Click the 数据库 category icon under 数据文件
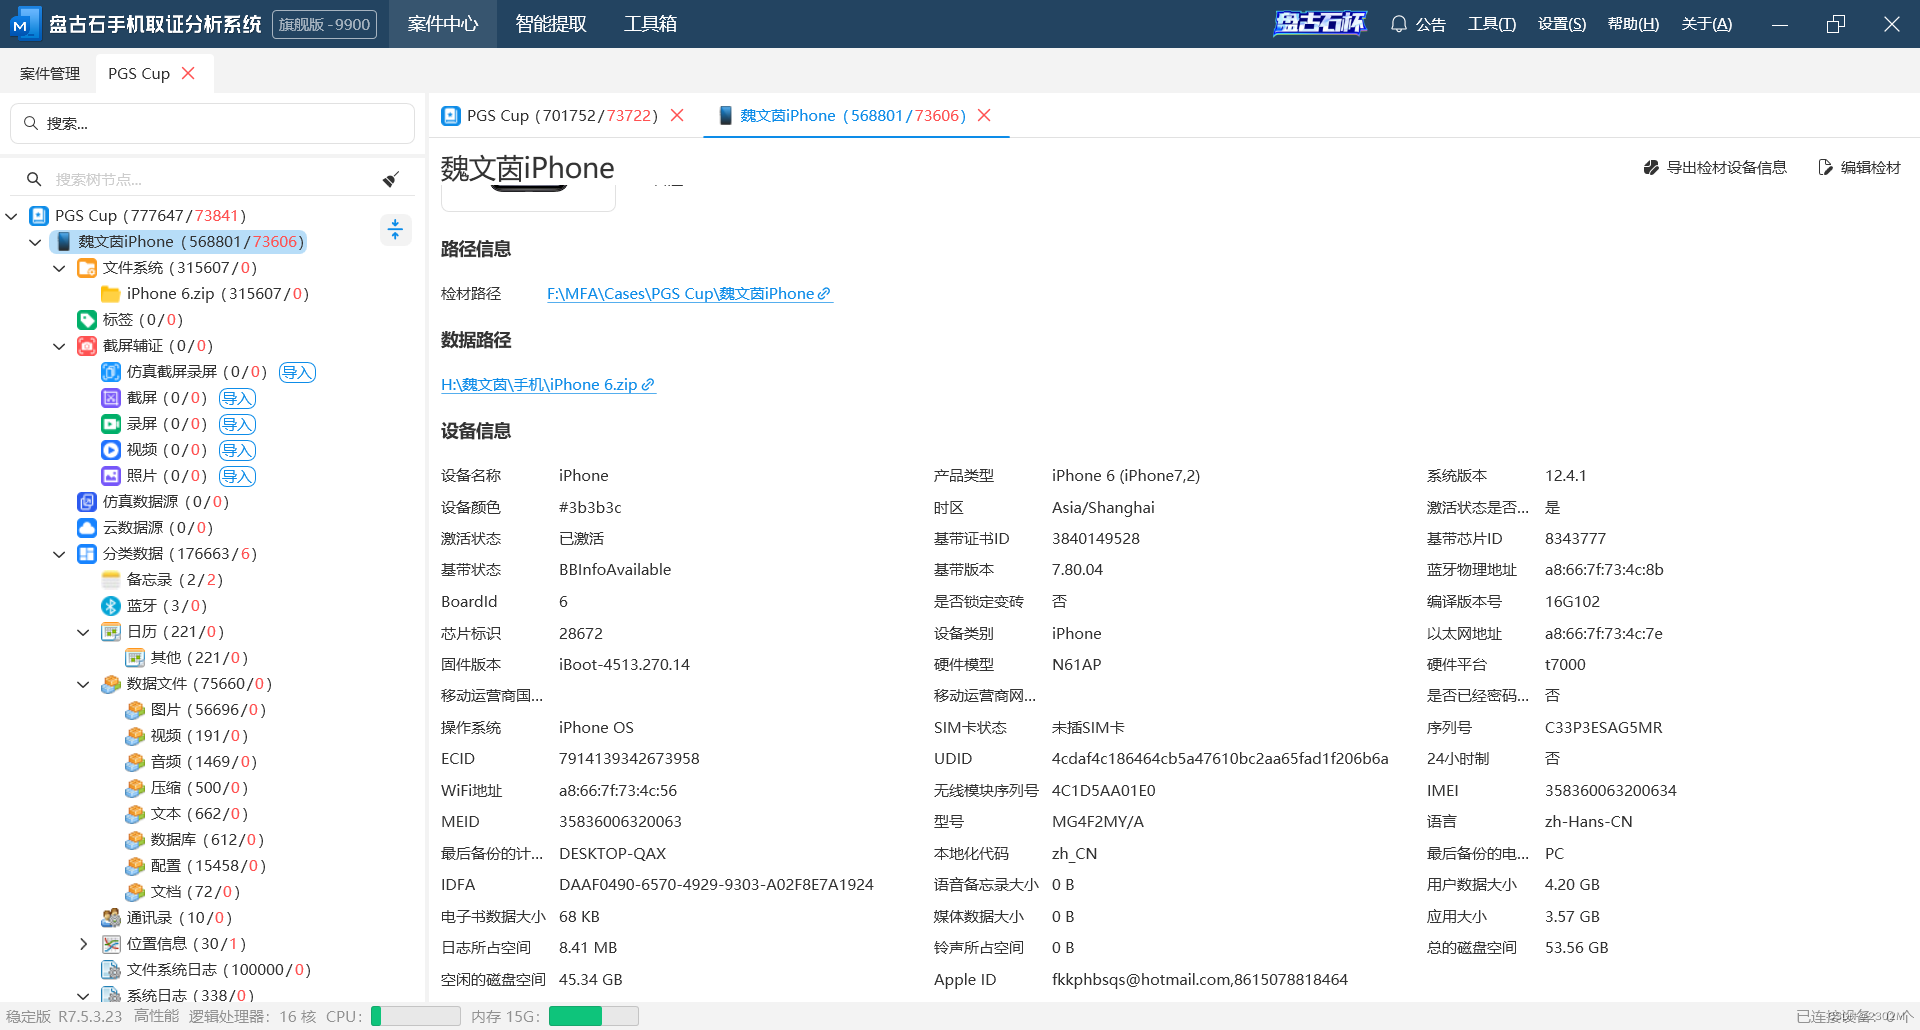 click(x=135, y=840)
